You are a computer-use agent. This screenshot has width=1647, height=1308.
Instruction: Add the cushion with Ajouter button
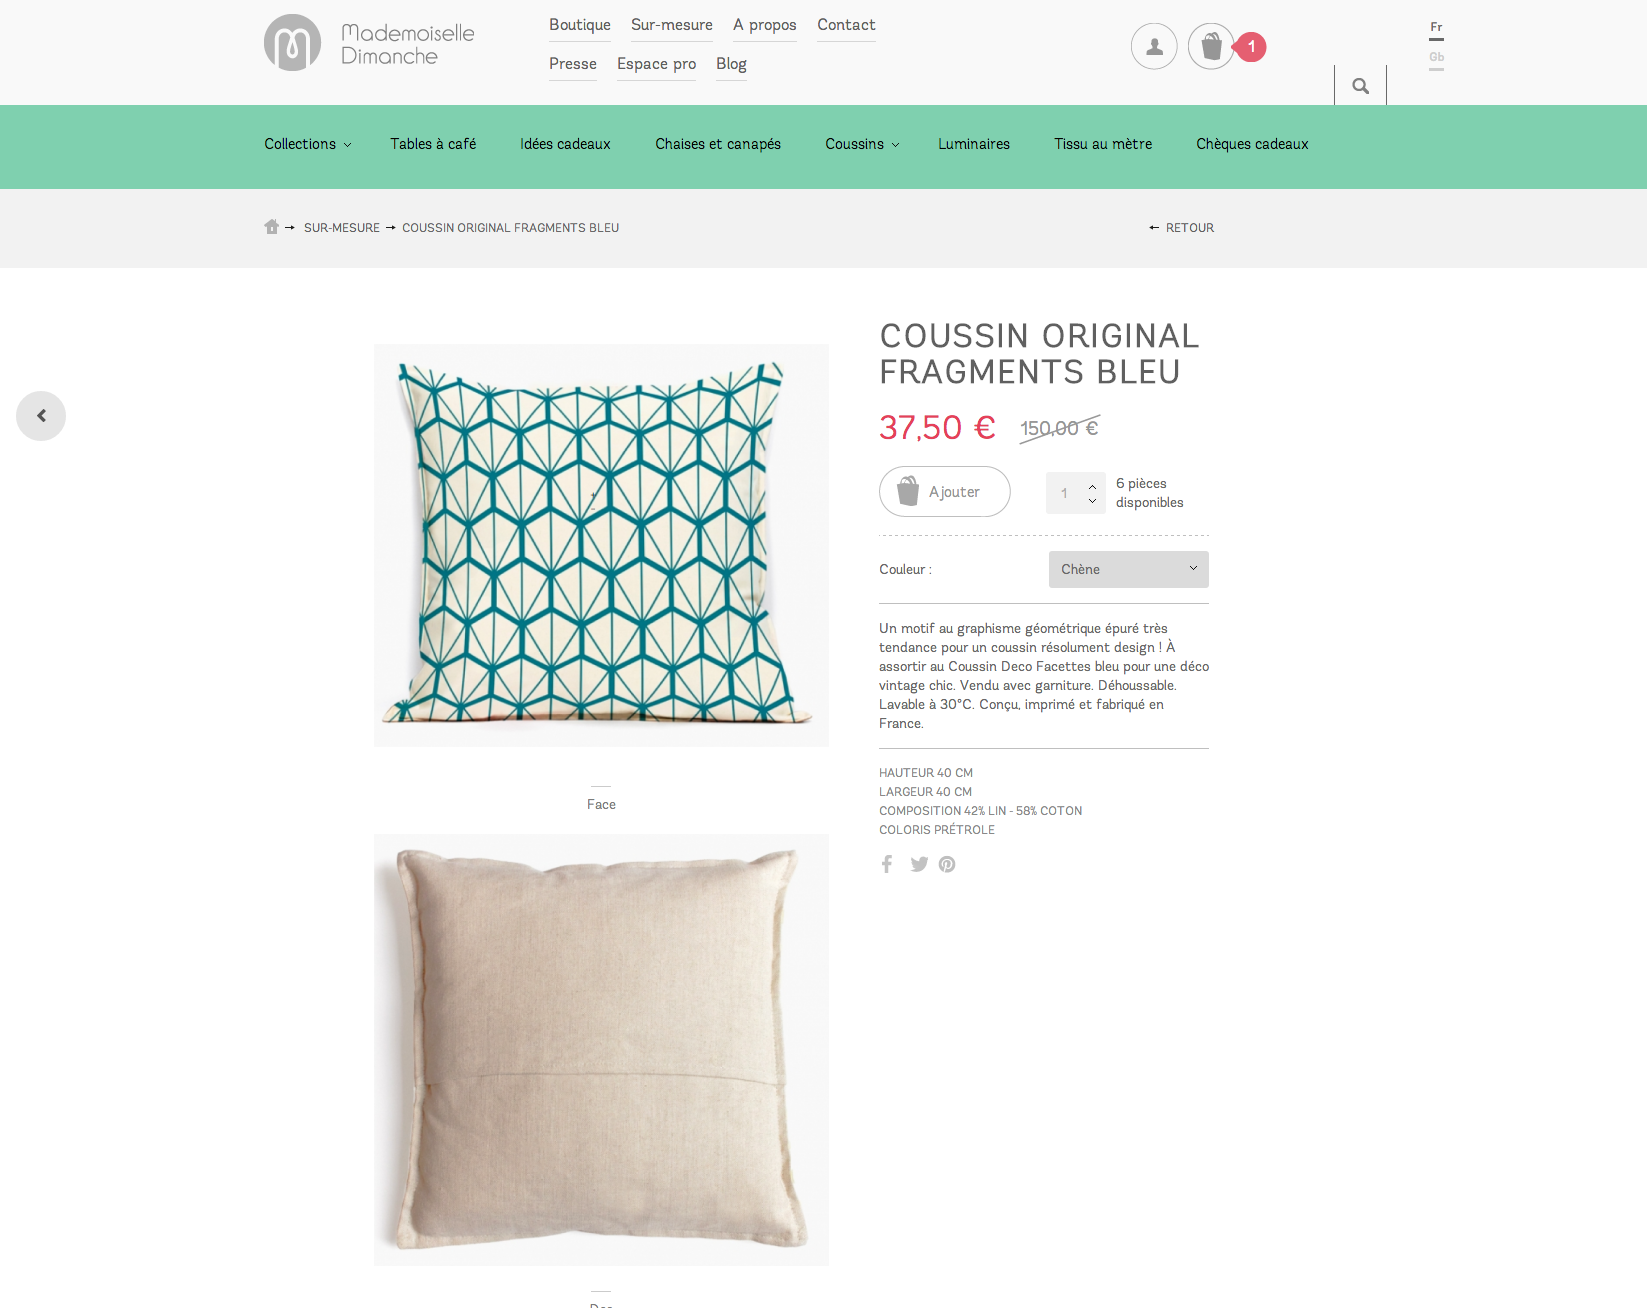[x=945, y=492]
